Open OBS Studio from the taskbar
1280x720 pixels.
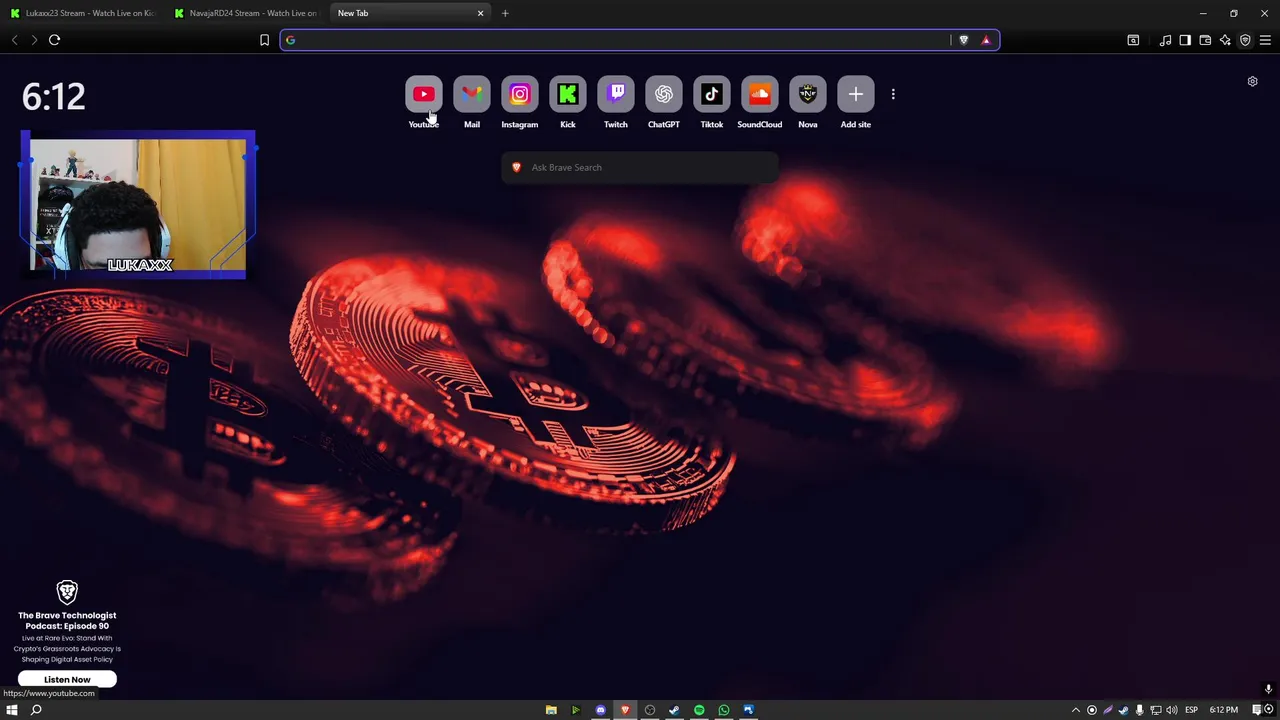pos(650,710)
